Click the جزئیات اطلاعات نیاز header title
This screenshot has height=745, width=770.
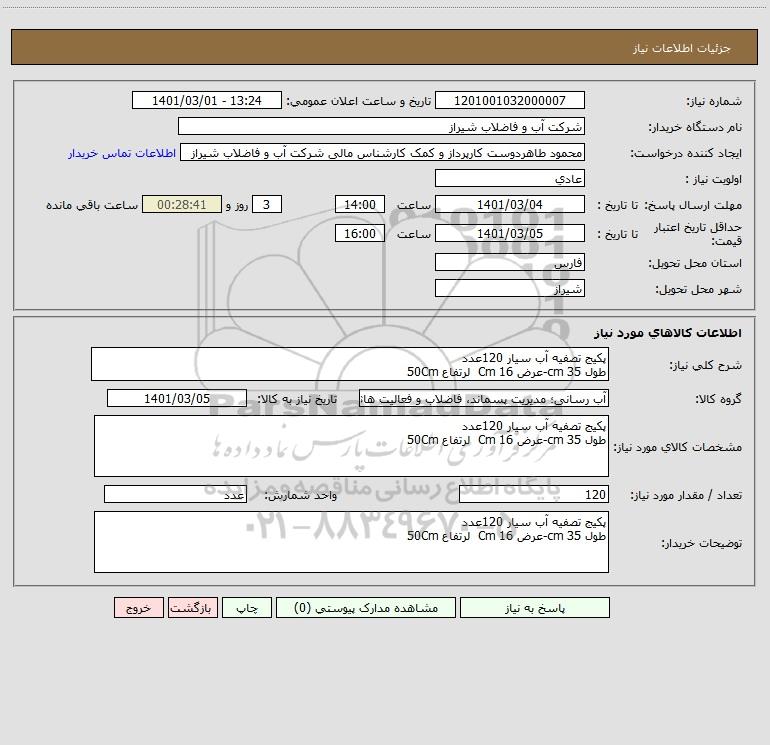[682, 48]
